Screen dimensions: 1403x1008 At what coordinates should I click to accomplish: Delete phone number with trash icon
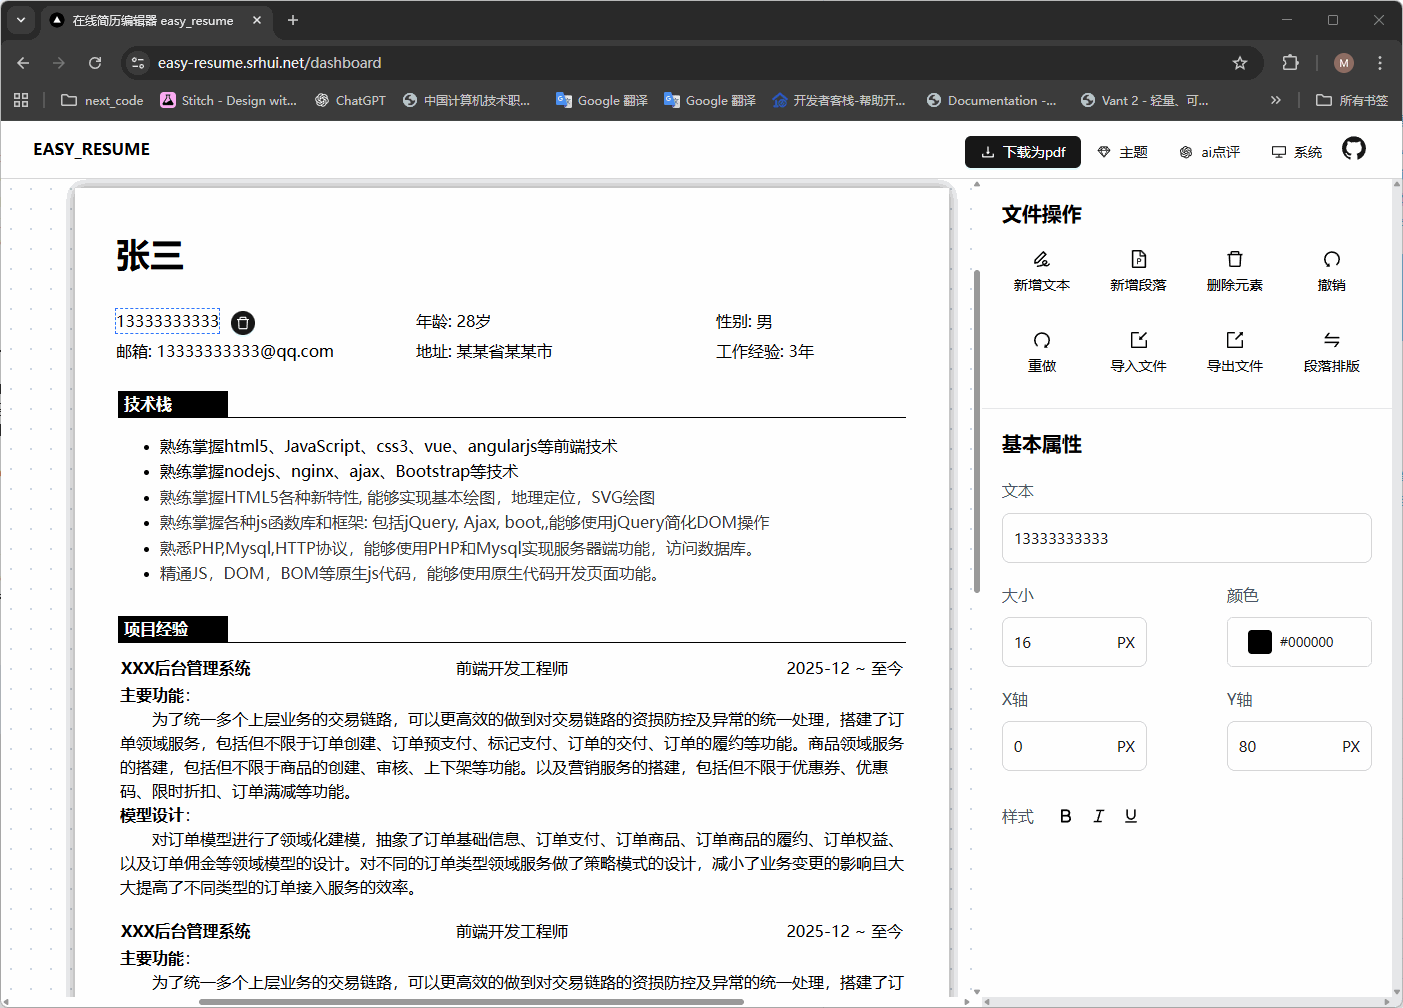tap(243, 323)
